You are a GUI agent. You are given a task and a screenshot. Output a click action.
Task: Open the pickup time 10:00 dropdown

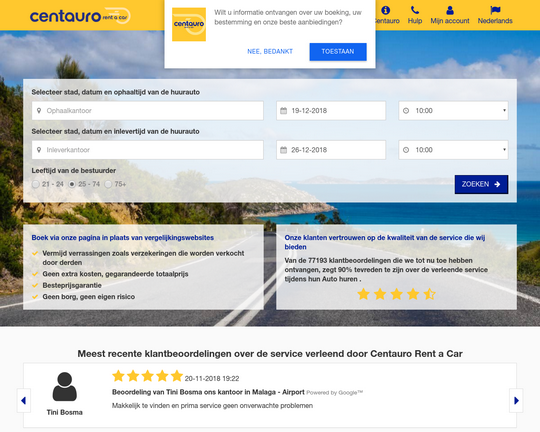pos(453,111)
